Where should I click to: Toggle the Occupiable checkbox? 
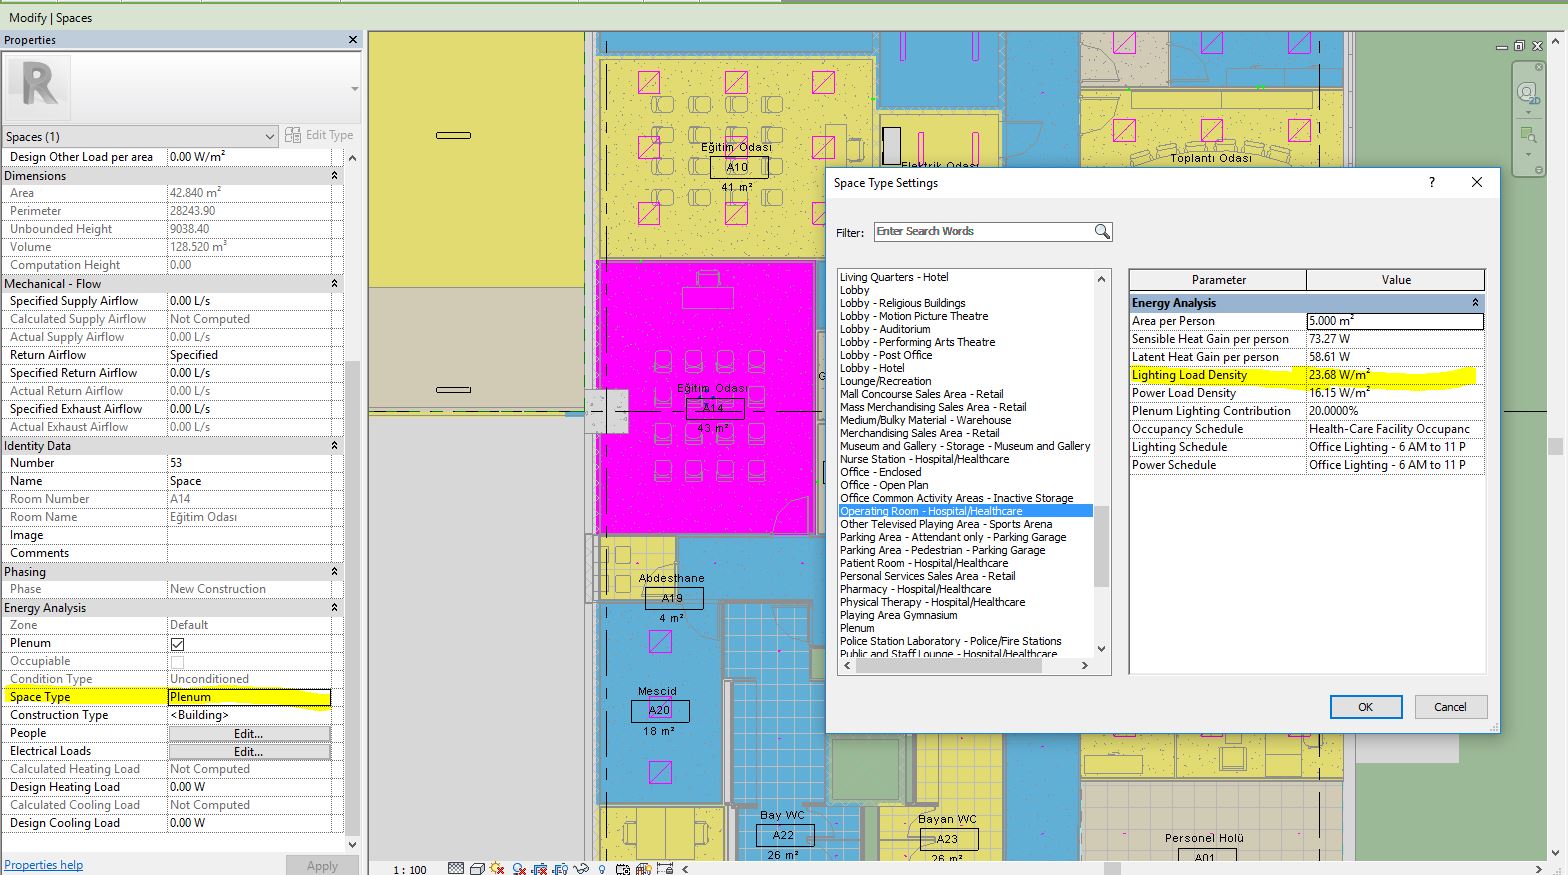coord(177,662)
